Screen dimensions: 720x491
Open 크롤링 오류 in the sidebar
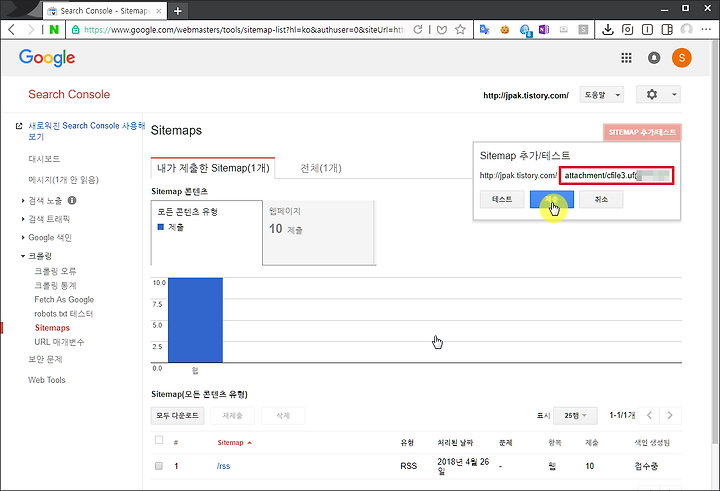coord(55,271)
